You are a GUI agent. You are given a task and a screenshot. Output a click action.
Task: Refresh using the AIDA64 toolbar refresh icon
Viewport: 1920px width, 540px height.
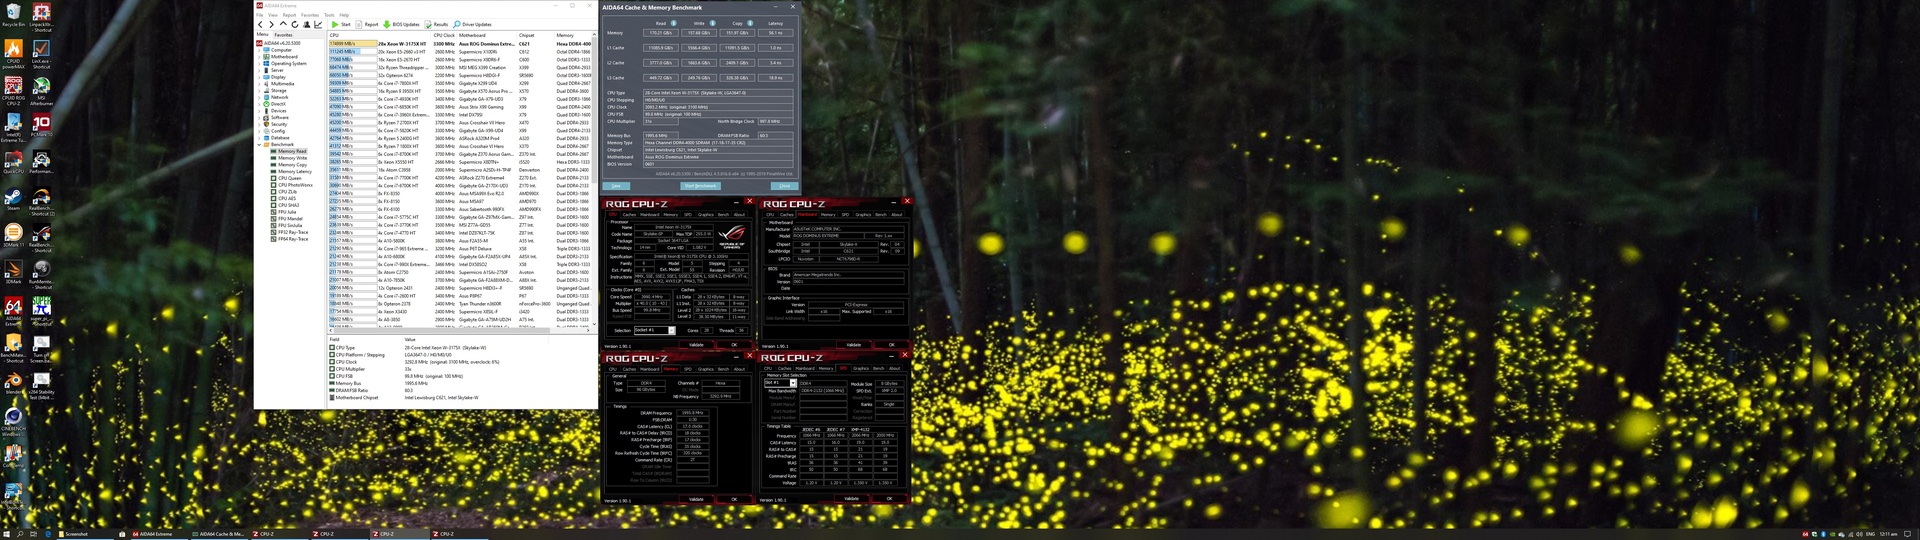pos(295,24)
